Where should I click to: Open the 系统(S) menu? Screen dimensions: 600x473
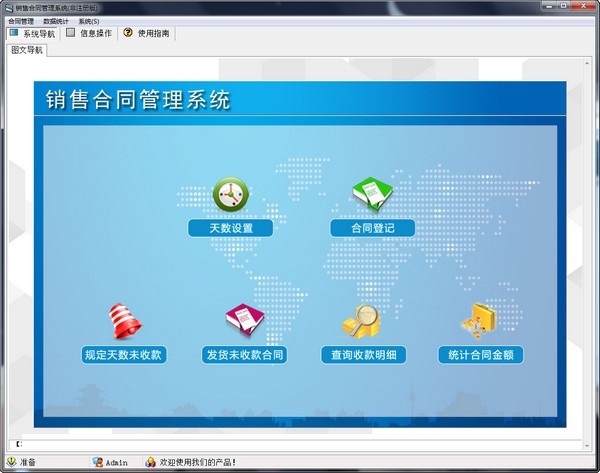pyautogui.click(x=89, y=21)
